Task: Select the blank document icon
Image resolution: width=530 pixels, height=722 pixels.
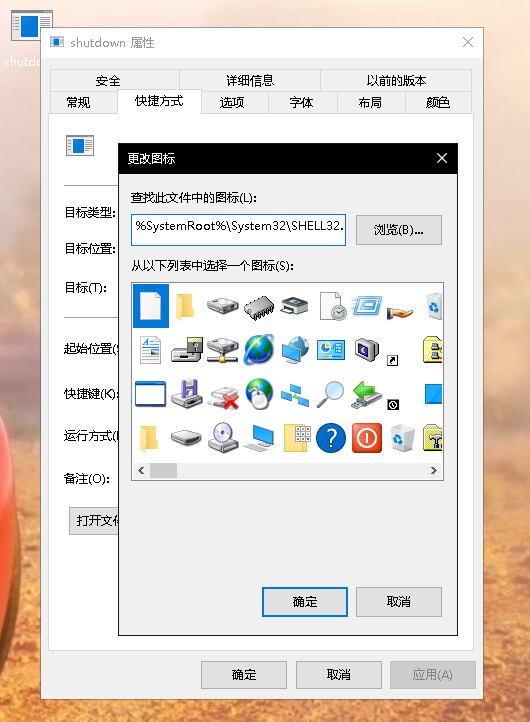Action: tap(151, 306)
